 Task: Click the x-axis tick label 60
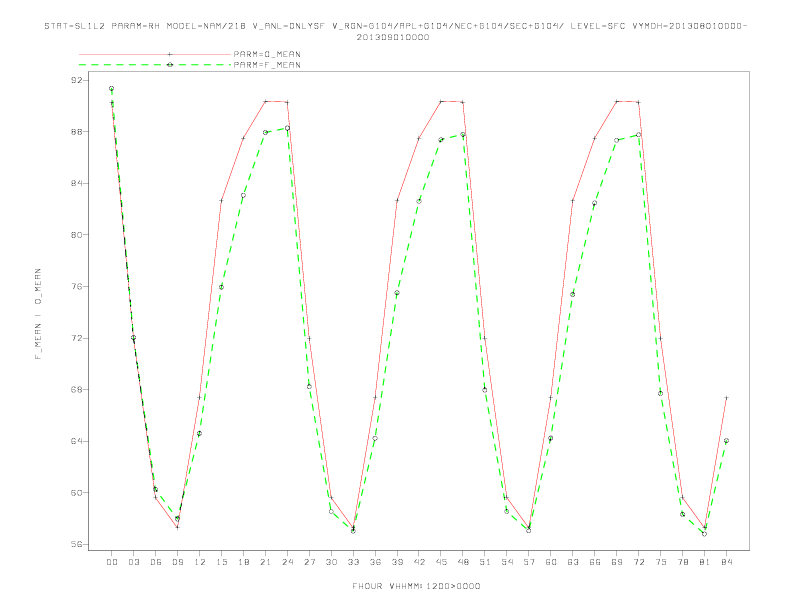pyautogui.click(x=551, y=562)
